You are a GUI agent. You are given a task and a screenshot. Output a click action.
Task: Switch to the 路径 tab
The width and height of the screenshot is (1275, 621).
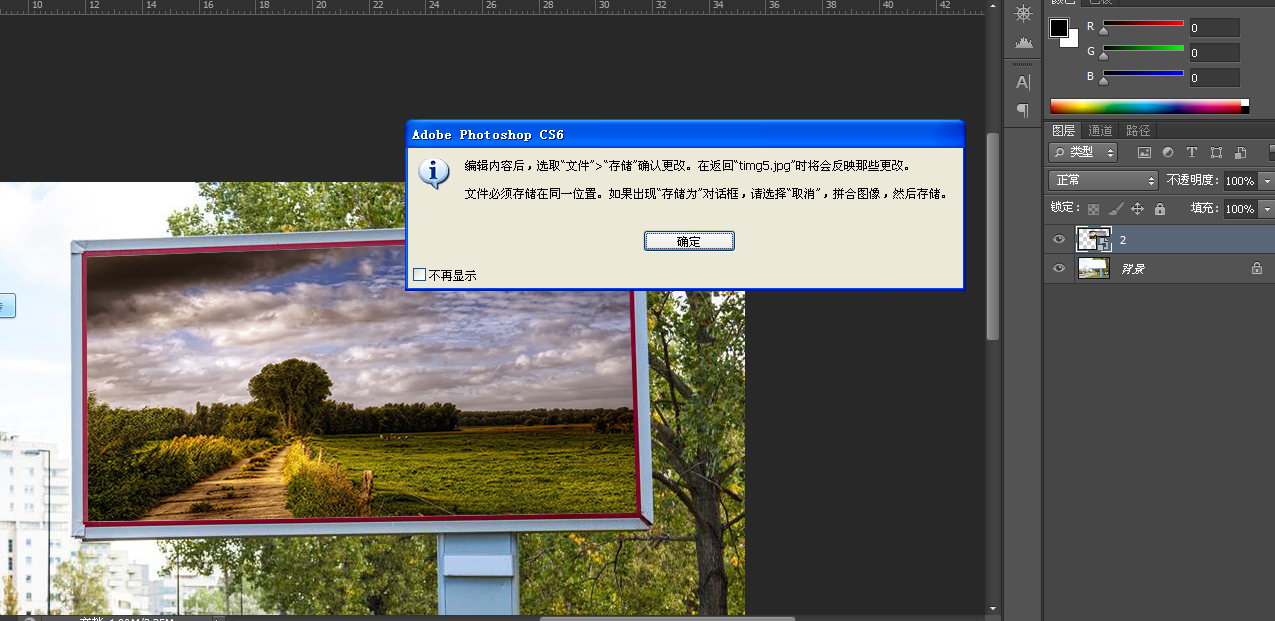pos(1138,130)
